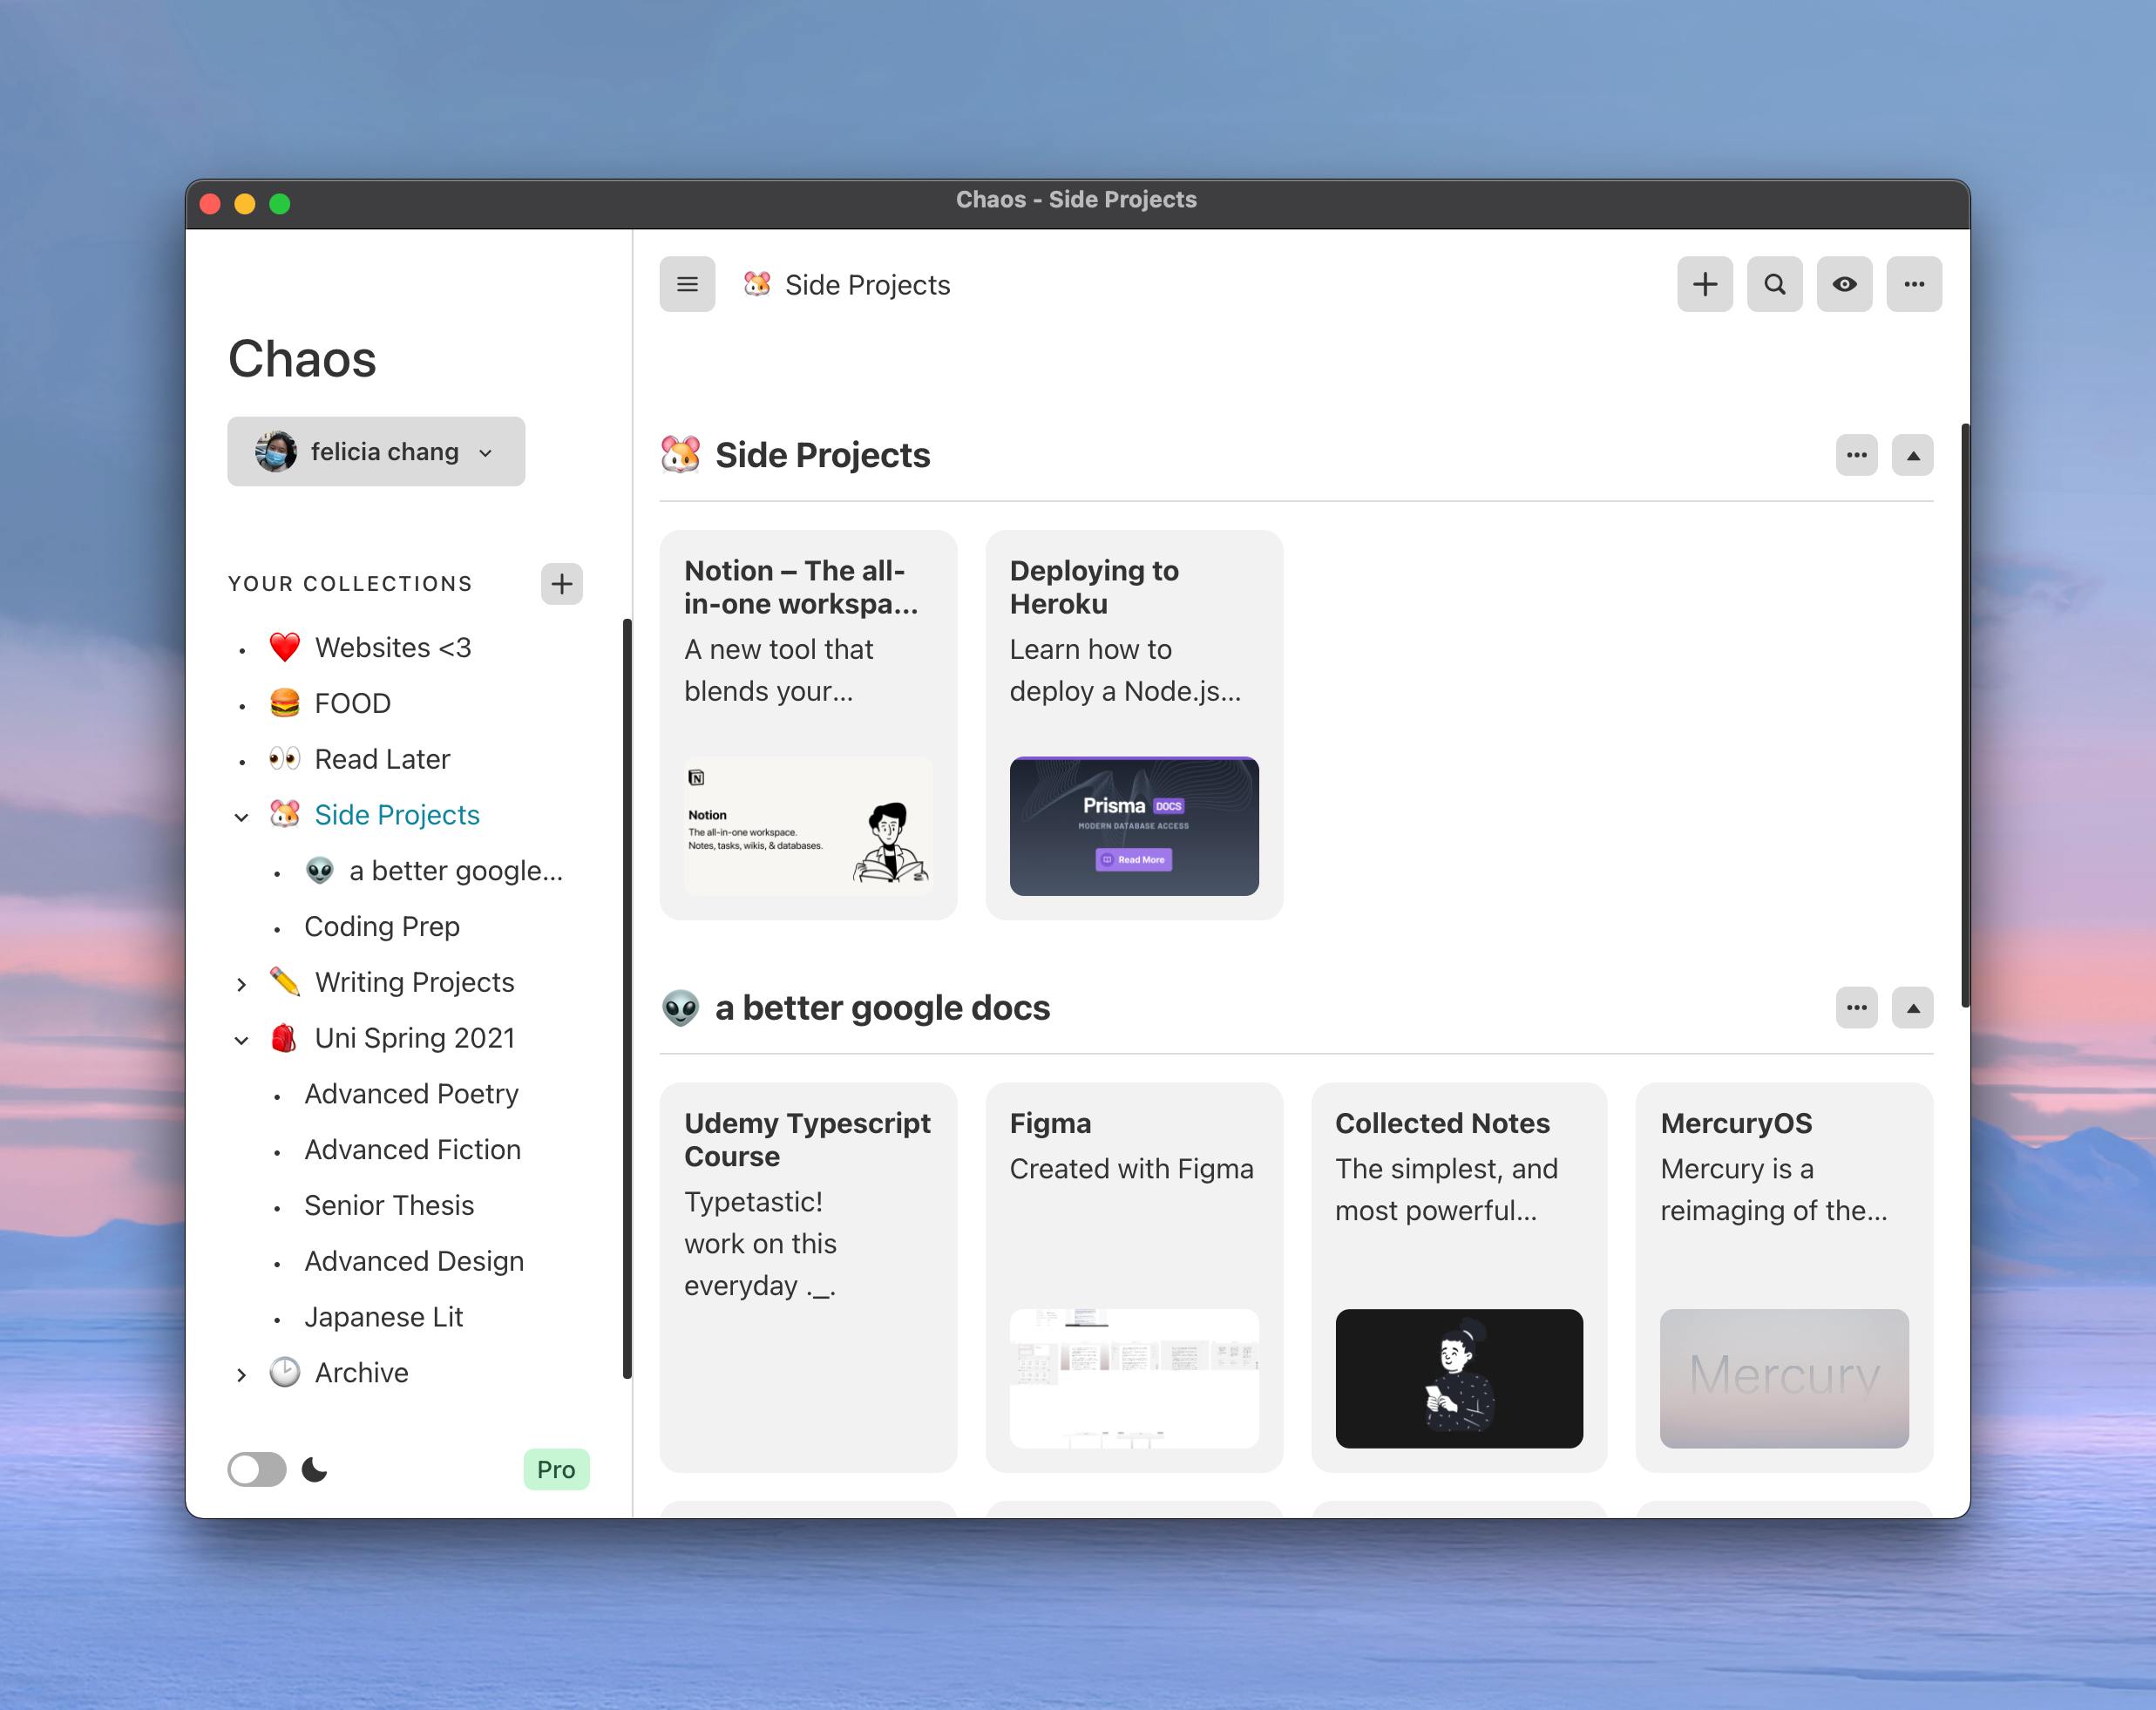Viewport: 2156px width, 1710px height.
Task: Toggle the eye visibility button
Action: pos(1844,284)
